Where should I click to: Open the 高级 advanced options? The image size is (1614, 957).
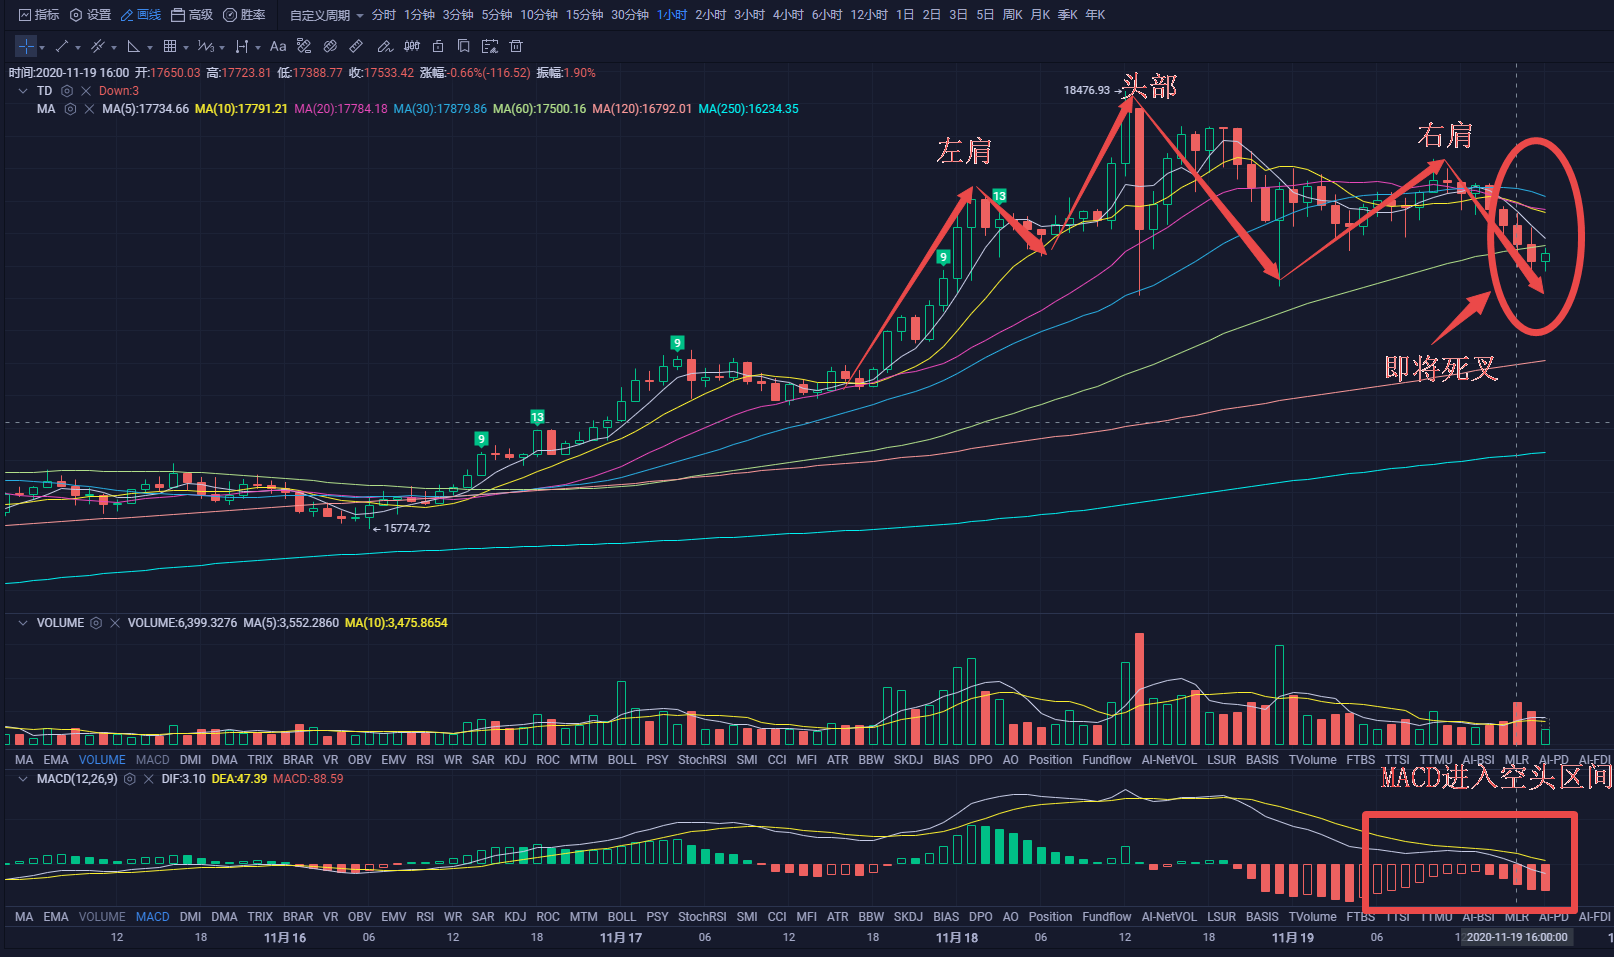coord(192,15)
